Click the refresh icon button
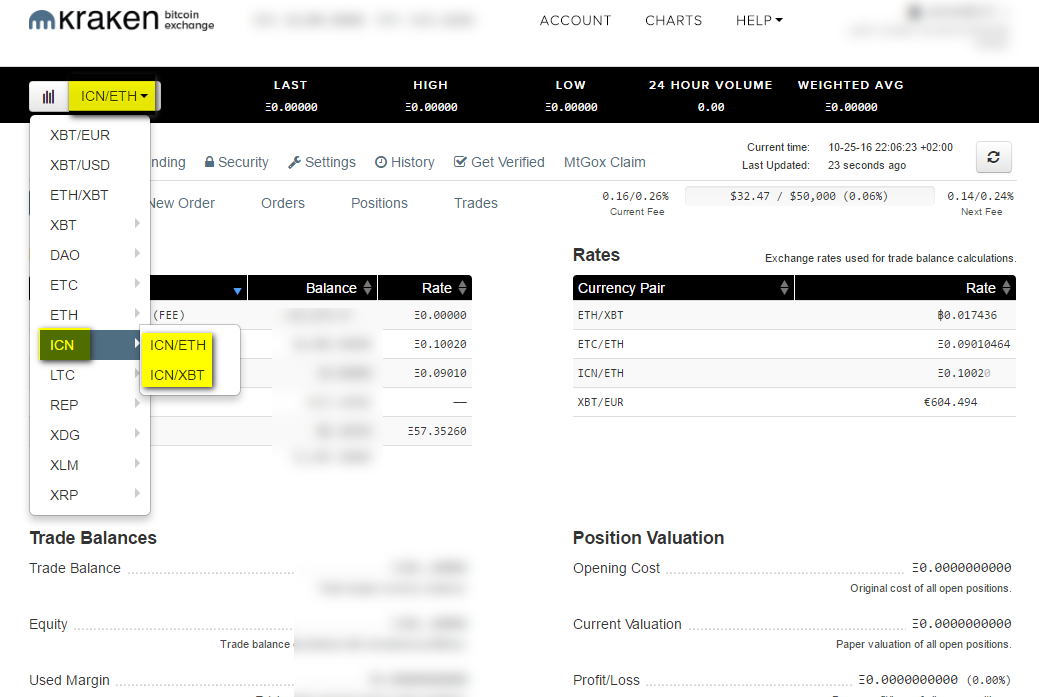The height and width of the screenshot is (697, 1039). pyautogui.click(x=993, y=157)
